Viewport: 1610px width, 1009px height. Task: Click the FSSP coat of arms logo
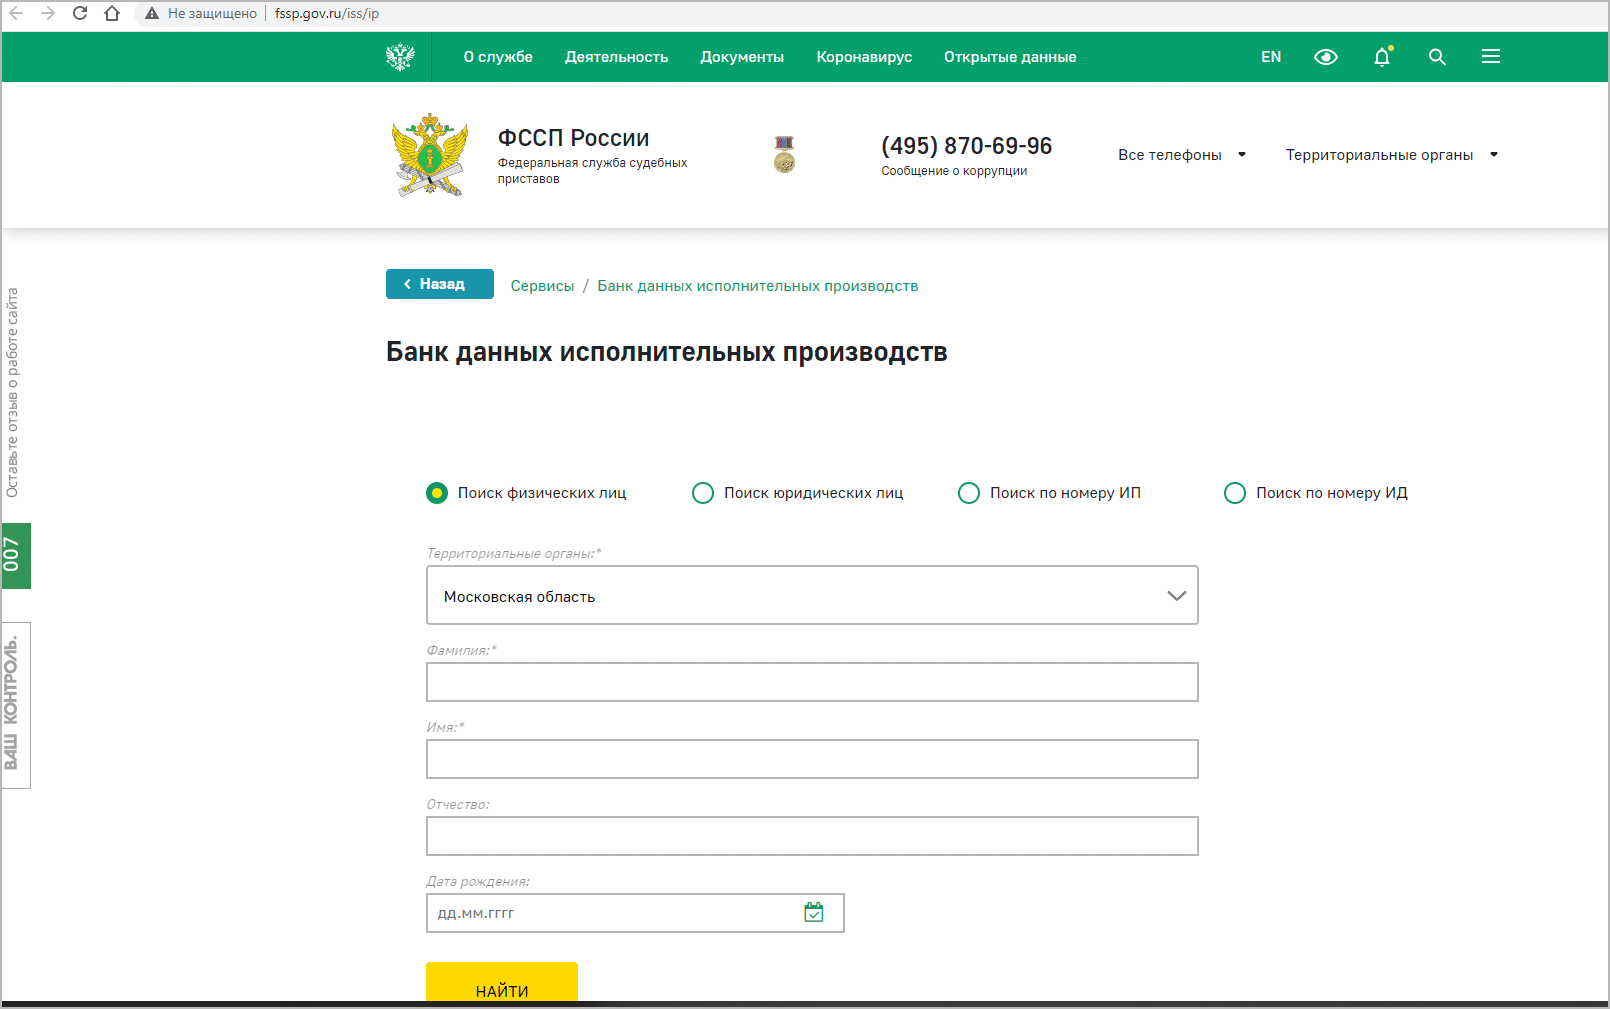click(x=430, y=155)
